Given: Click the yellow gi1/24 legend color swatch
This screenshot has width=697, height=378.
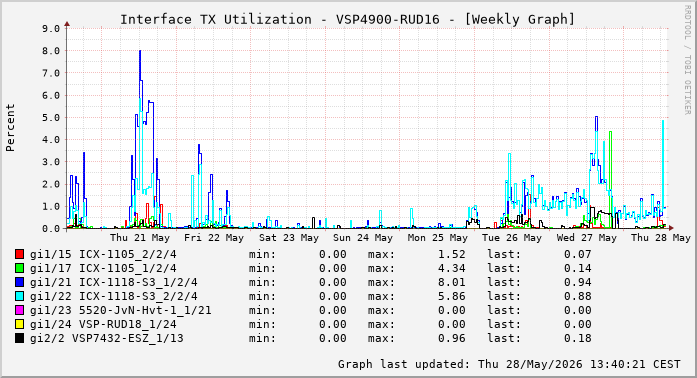Looking at the screenshot, I should [x=19, y=324].
